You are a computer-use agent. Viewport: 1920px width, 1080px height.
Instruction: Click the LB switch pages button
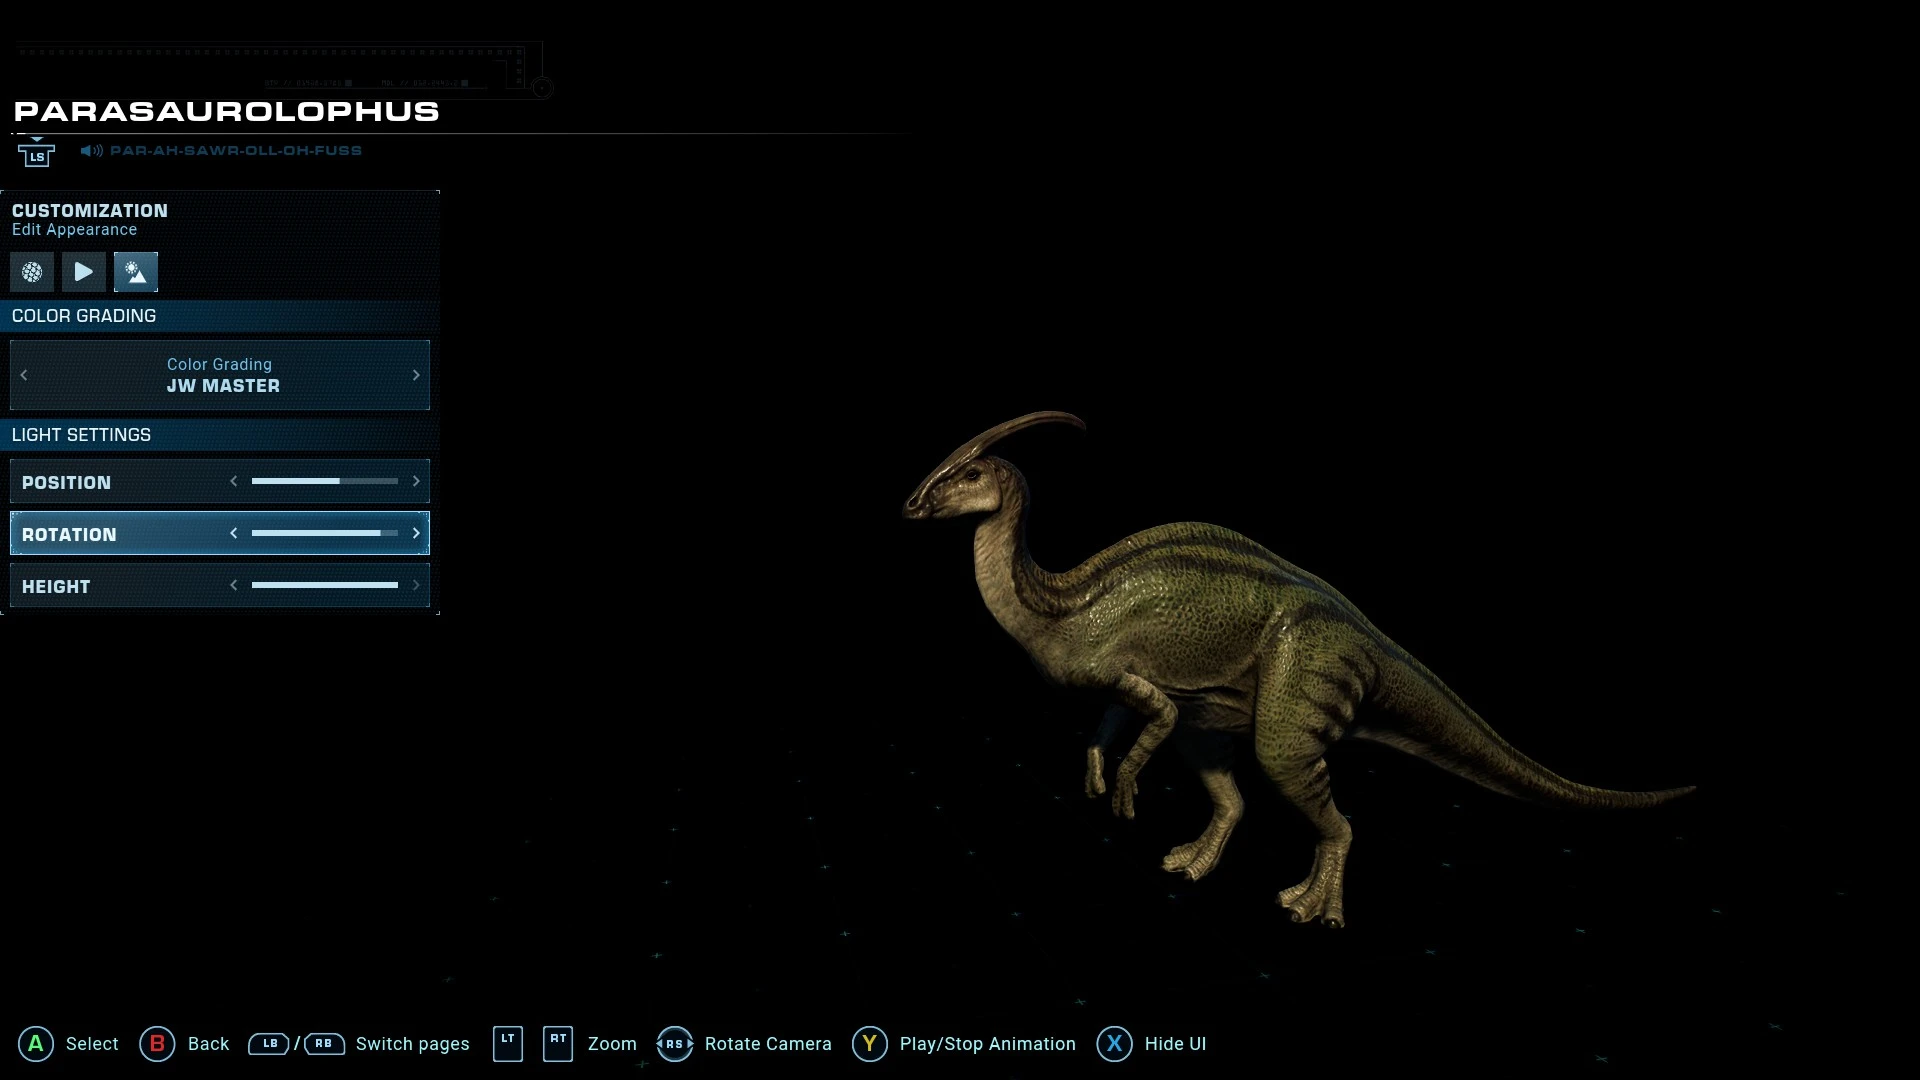(x=269, y=1044)
